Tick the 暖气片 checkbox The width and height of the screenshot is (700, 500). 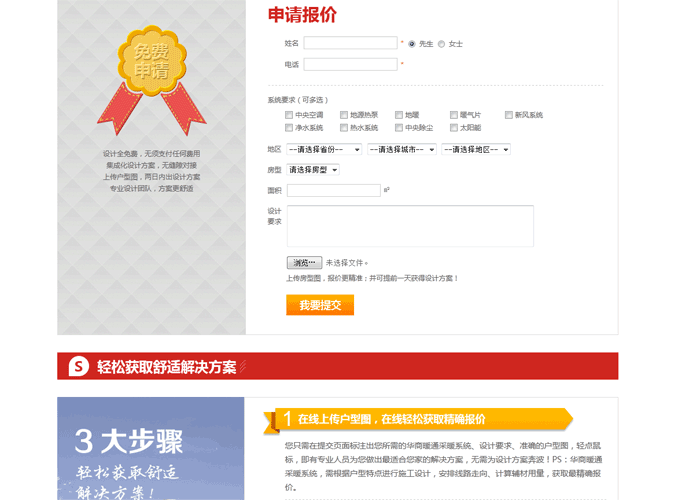click(x=454, y=115)
